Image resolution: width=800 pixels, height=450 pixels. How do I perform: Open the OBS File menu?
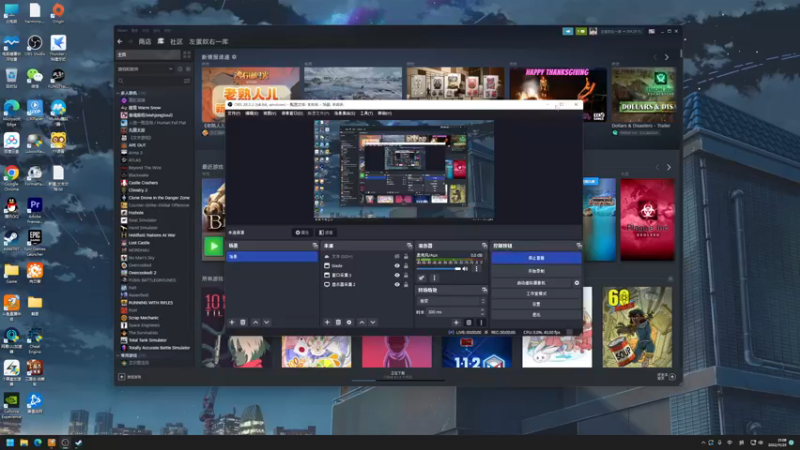[x=234, y=113]
